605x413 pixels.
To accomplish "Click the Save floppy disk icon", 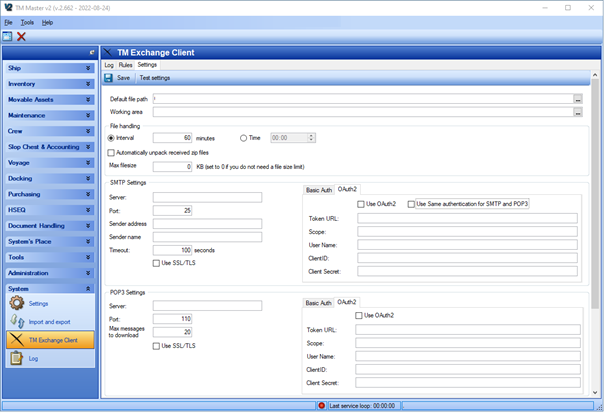I will (x=108, y=78).
